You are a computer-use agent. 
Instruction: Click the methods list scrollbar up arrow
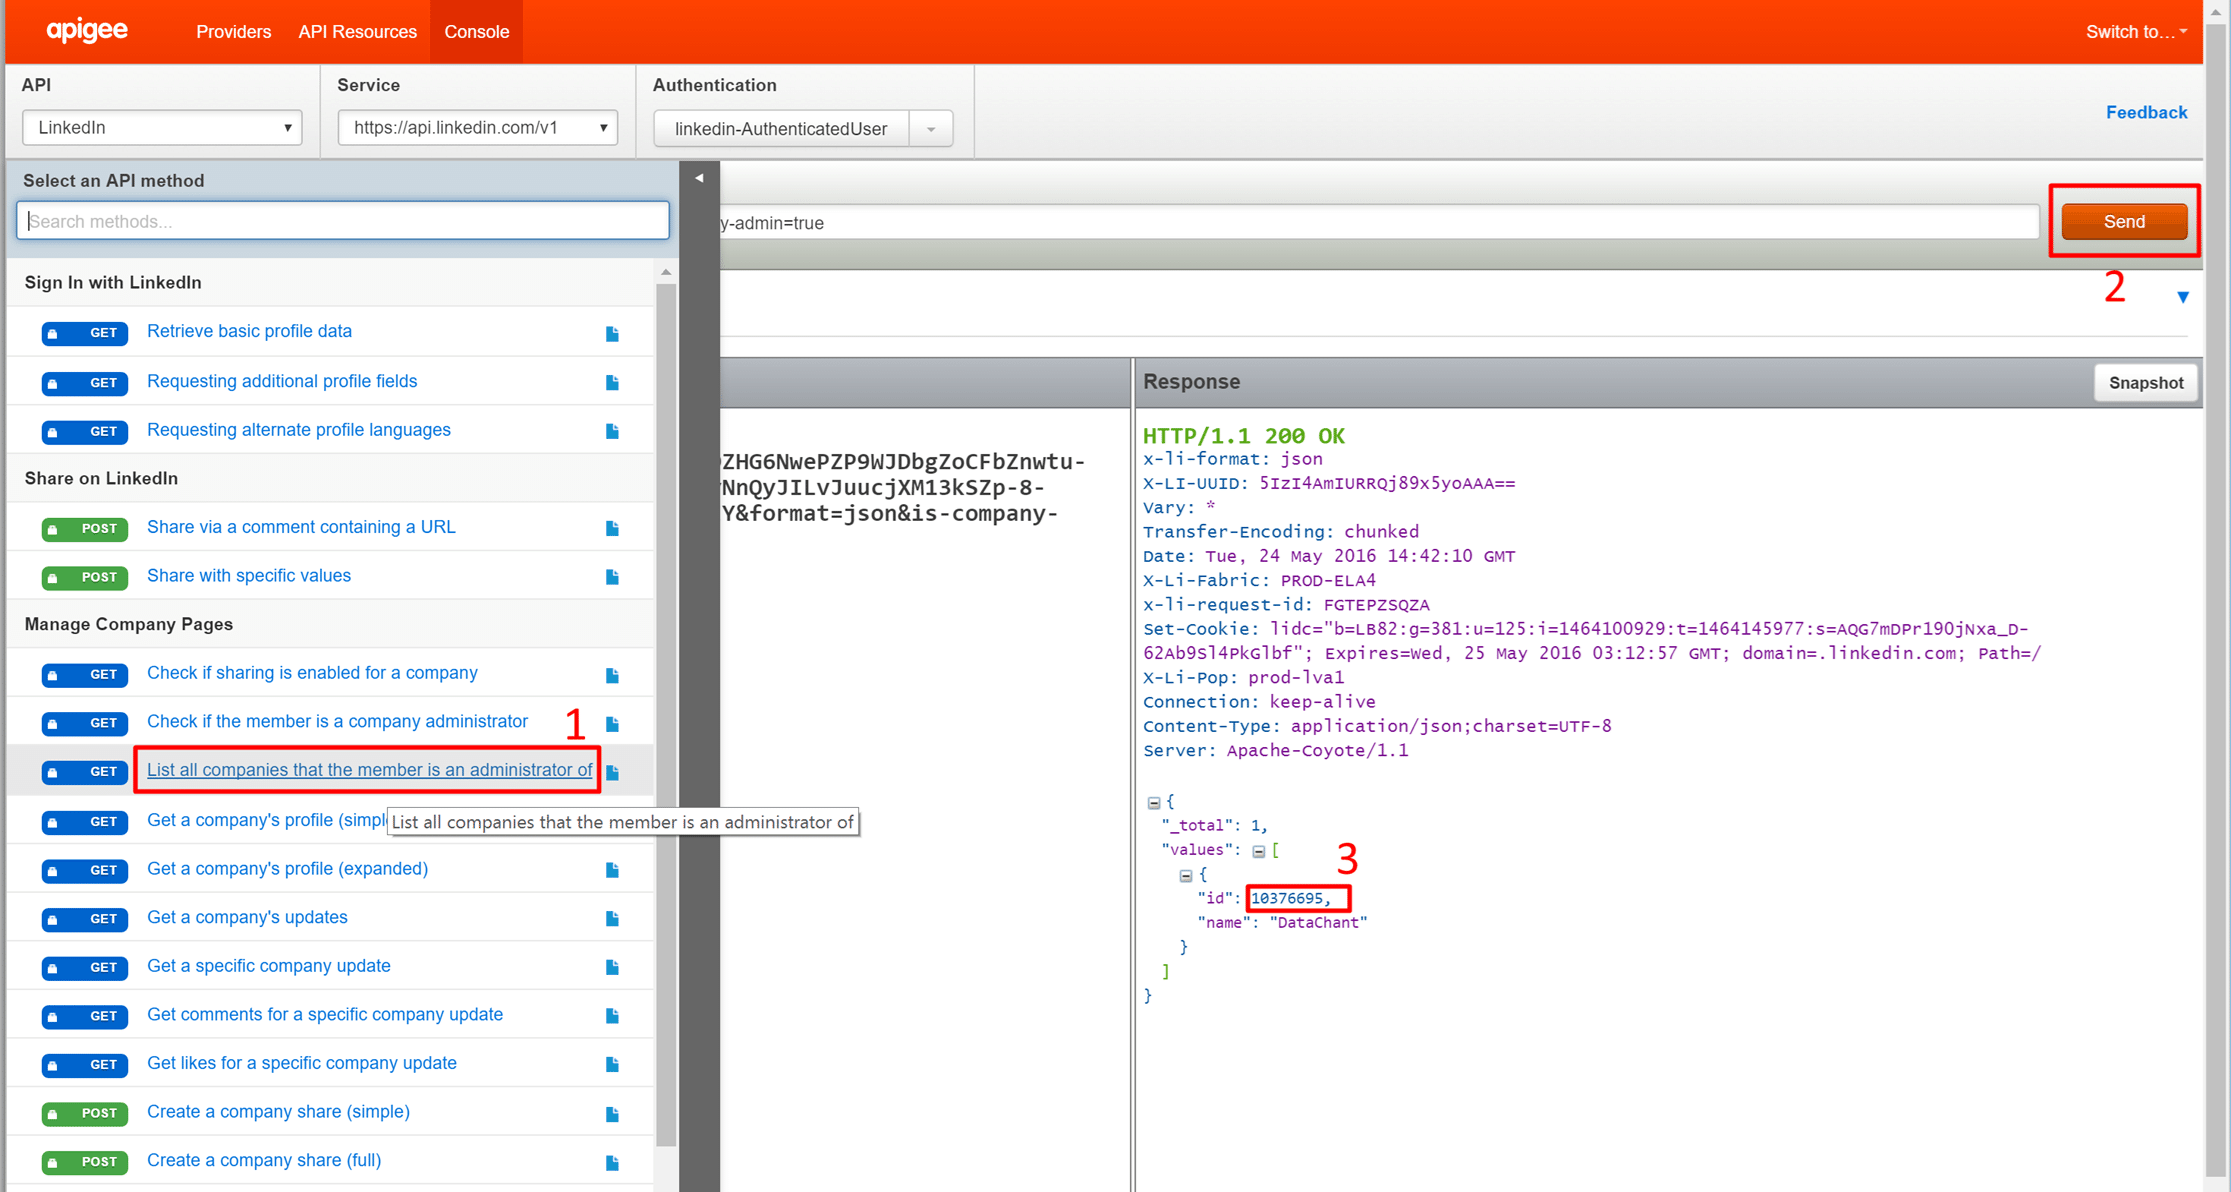[x=666, y=272]
